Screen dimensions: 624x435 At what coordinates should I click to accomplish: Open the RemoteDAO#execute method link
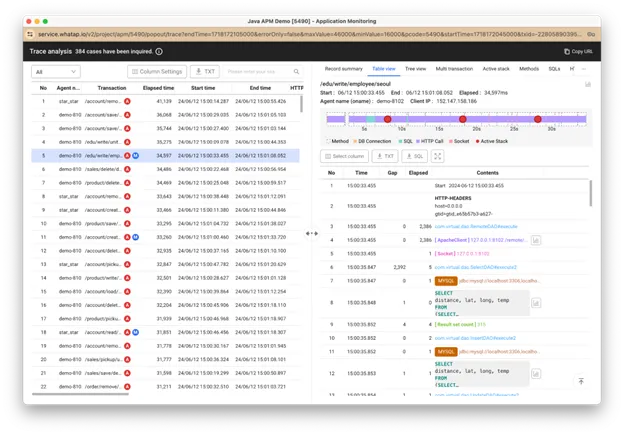coord(476,226)
